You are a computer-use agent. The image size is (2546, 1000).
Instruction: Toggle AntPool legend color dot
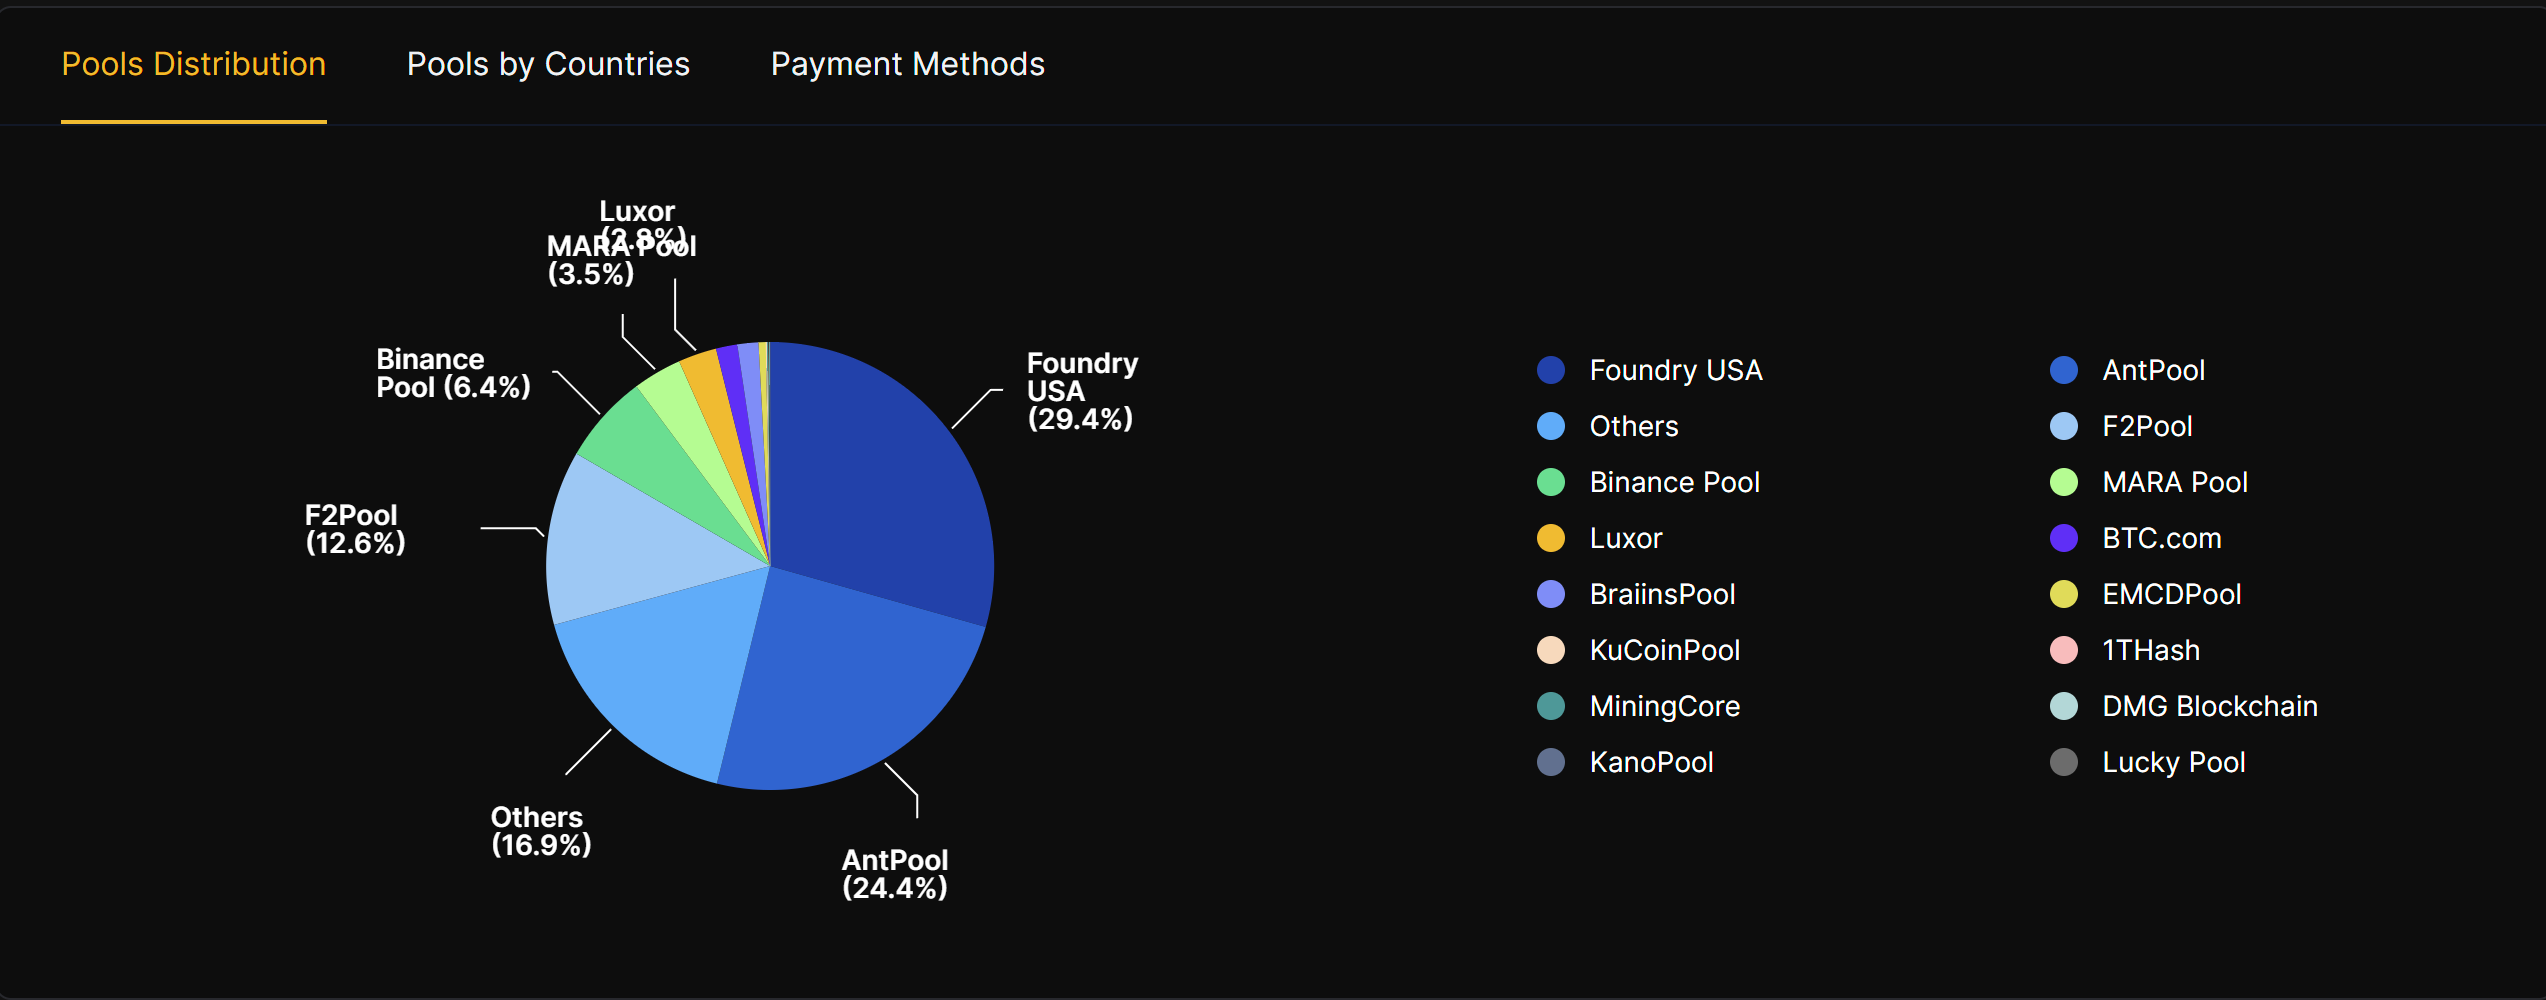pos(2064,370)
